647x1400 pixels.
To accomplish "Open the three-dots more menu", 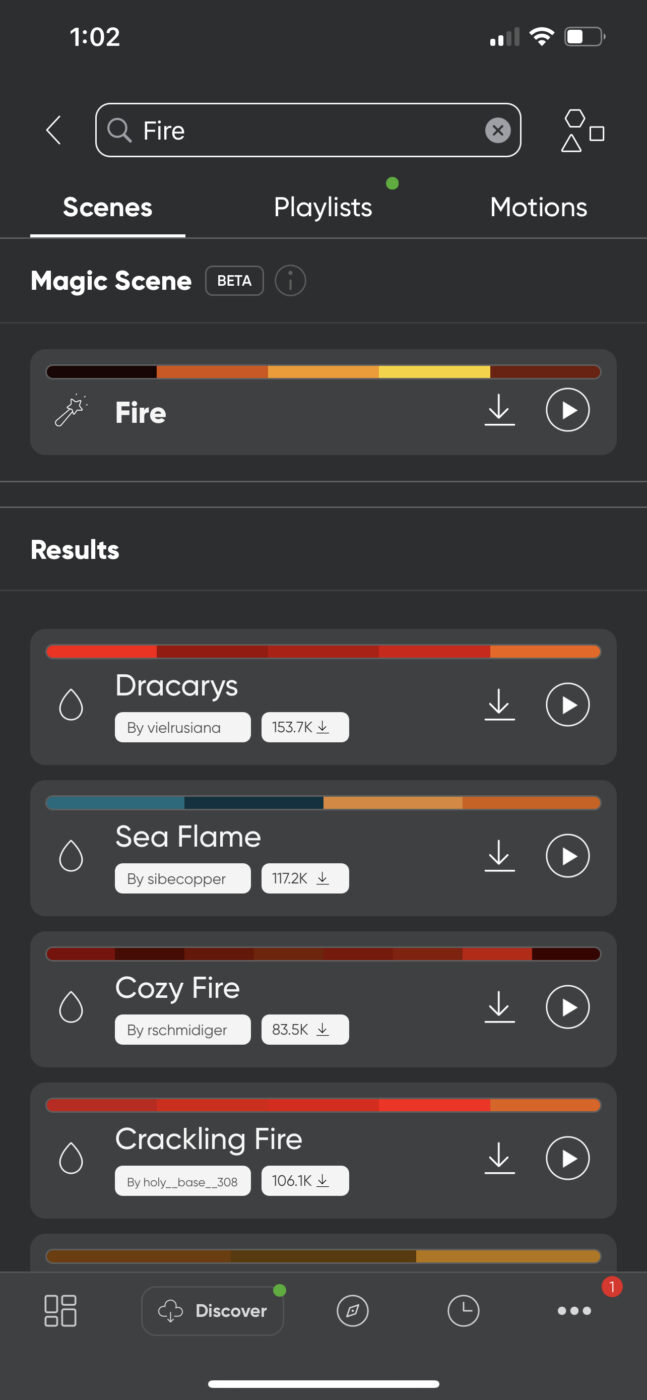I will pyautogui.click(x=574, y=1311).
